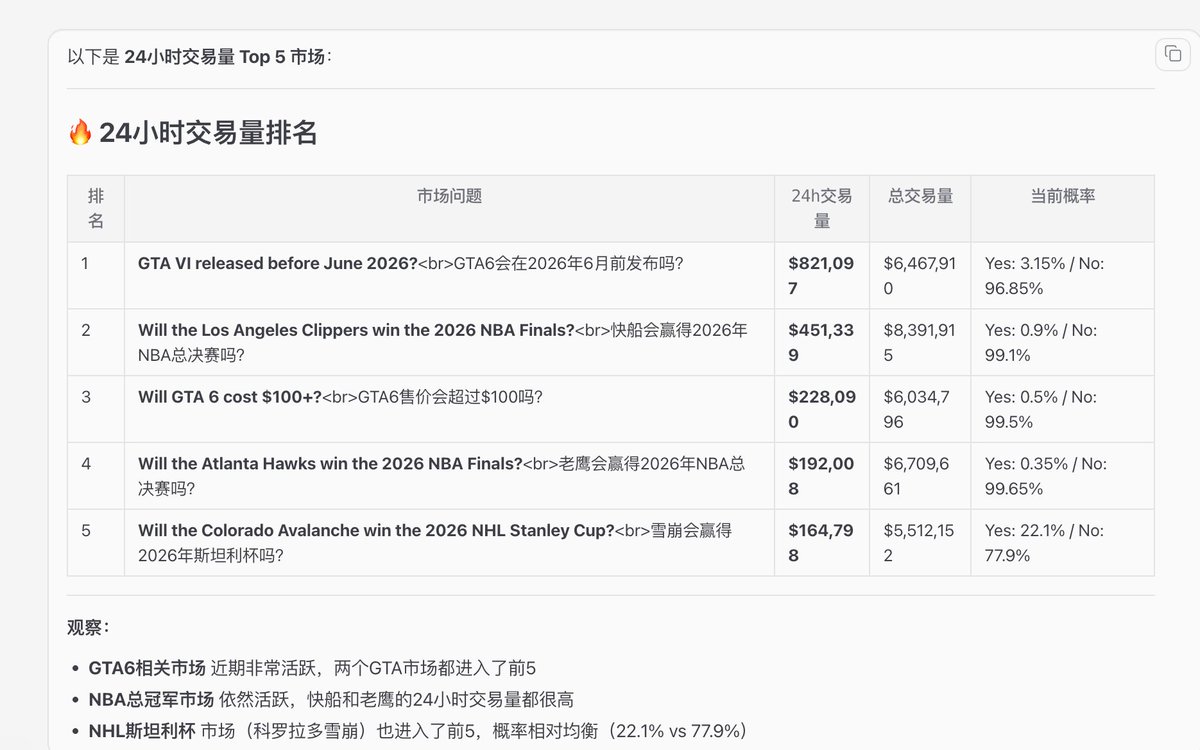This screenshot has width=1200, height=750.
Task: Click the $228,090 24h volume value
Action: (x=822, y=409)
